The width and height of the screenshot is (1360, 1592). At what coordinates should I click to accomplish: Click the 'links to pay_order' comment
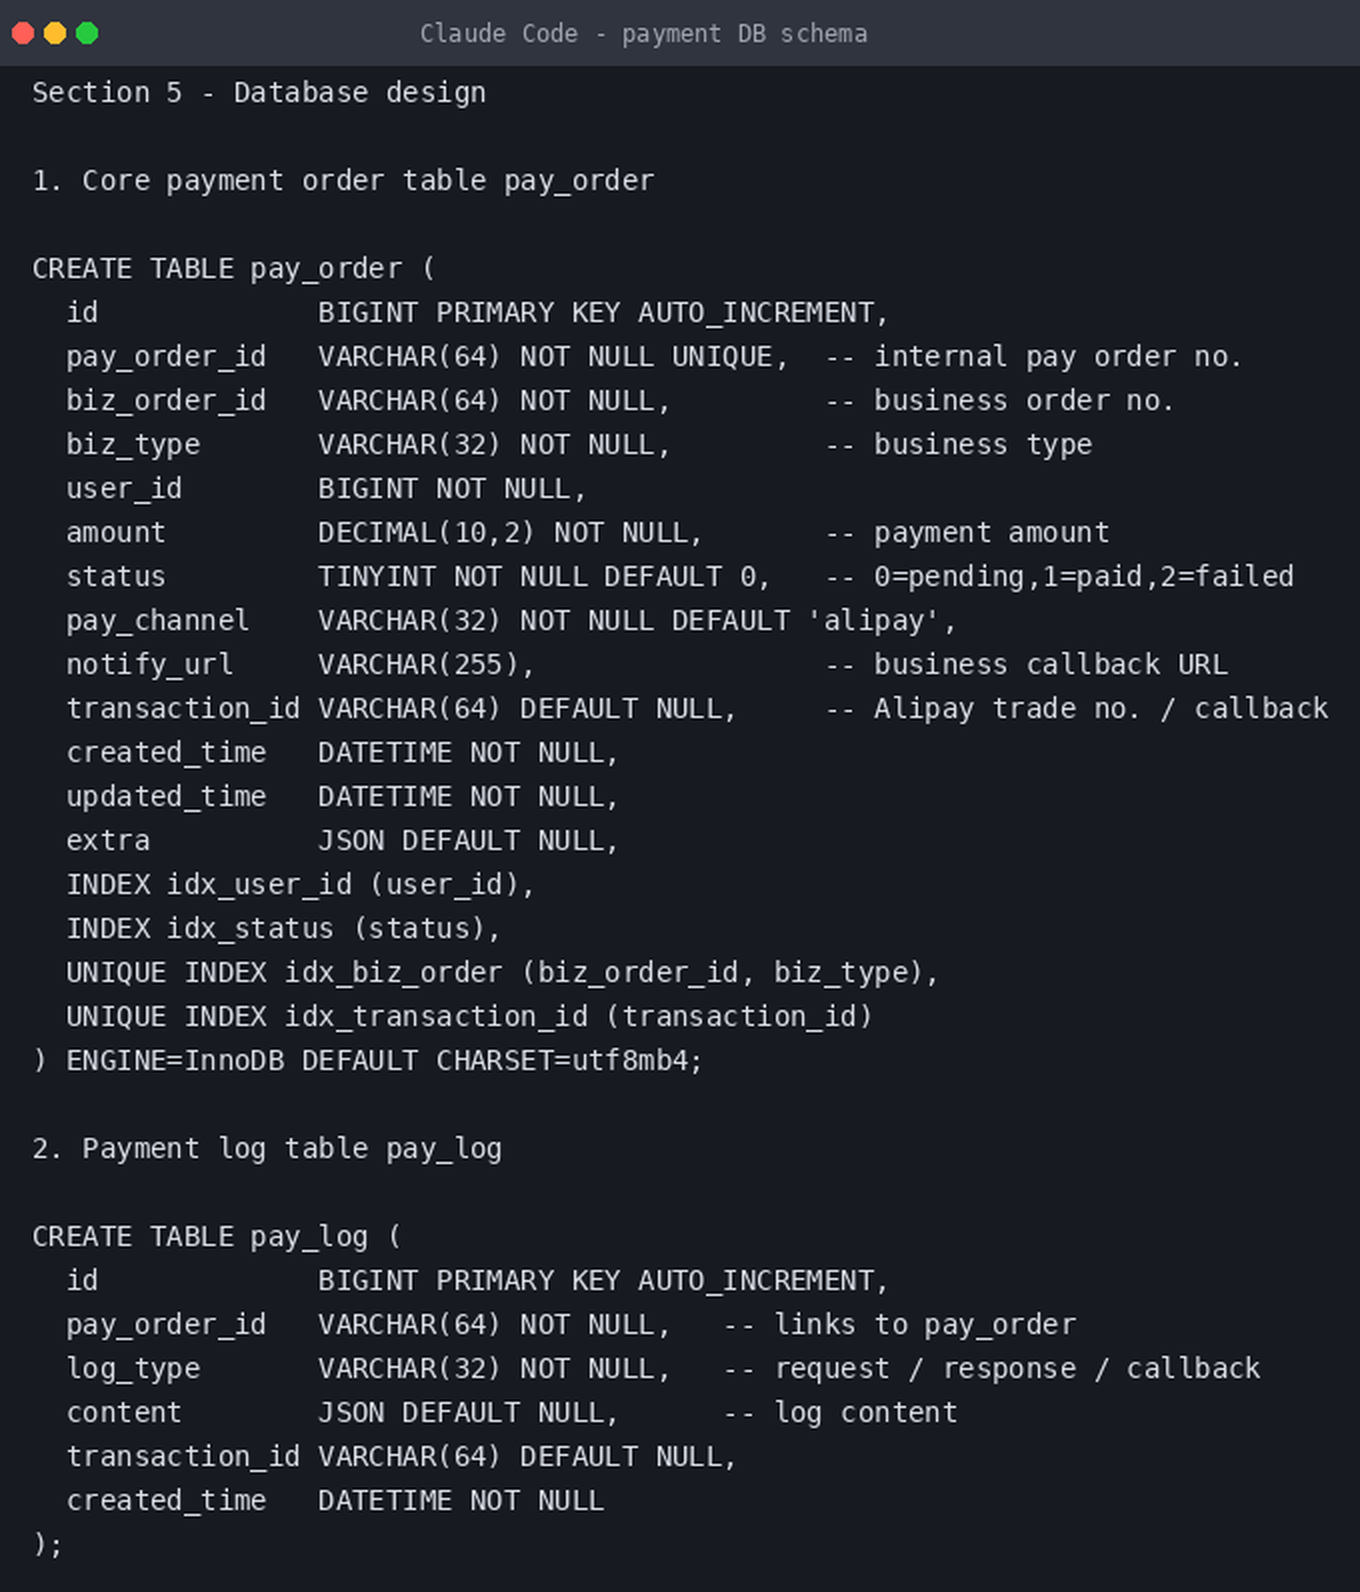(925, 1325)
